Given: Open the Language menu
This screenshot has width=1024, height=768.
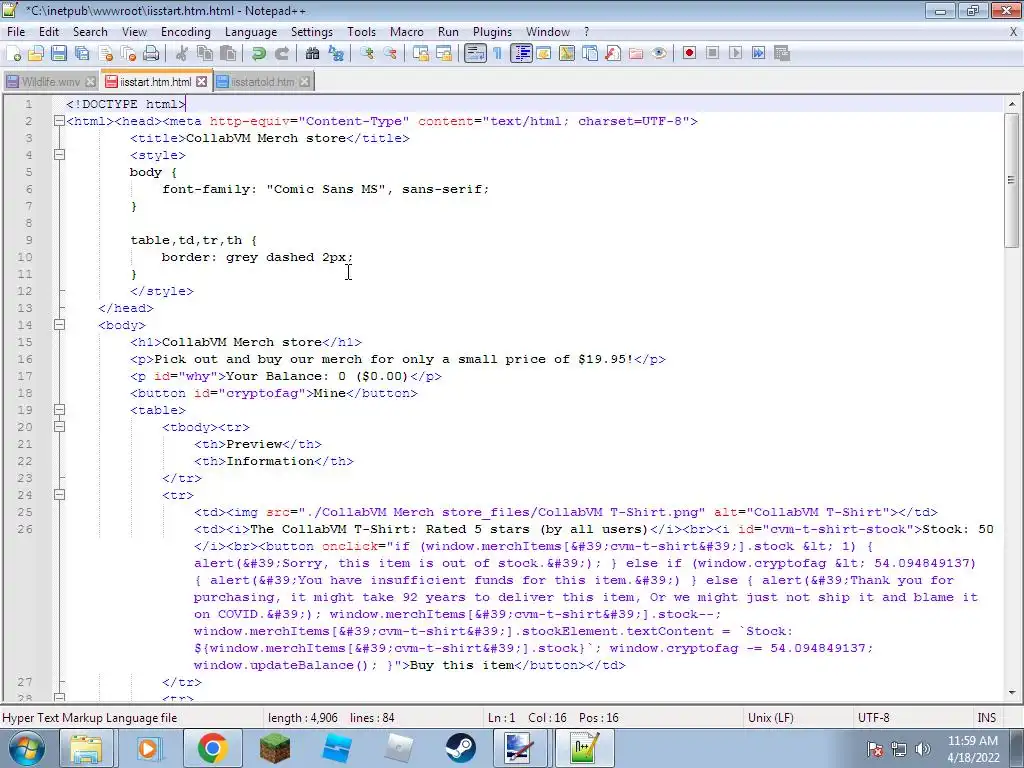Looking at the screenshot, I should pos(251,32).
